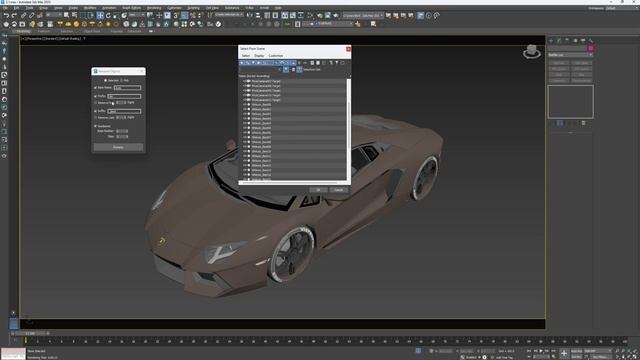Select the Selected radio in Rename Objects
This screenshot has width=640, height=360.
click(106, 80)
